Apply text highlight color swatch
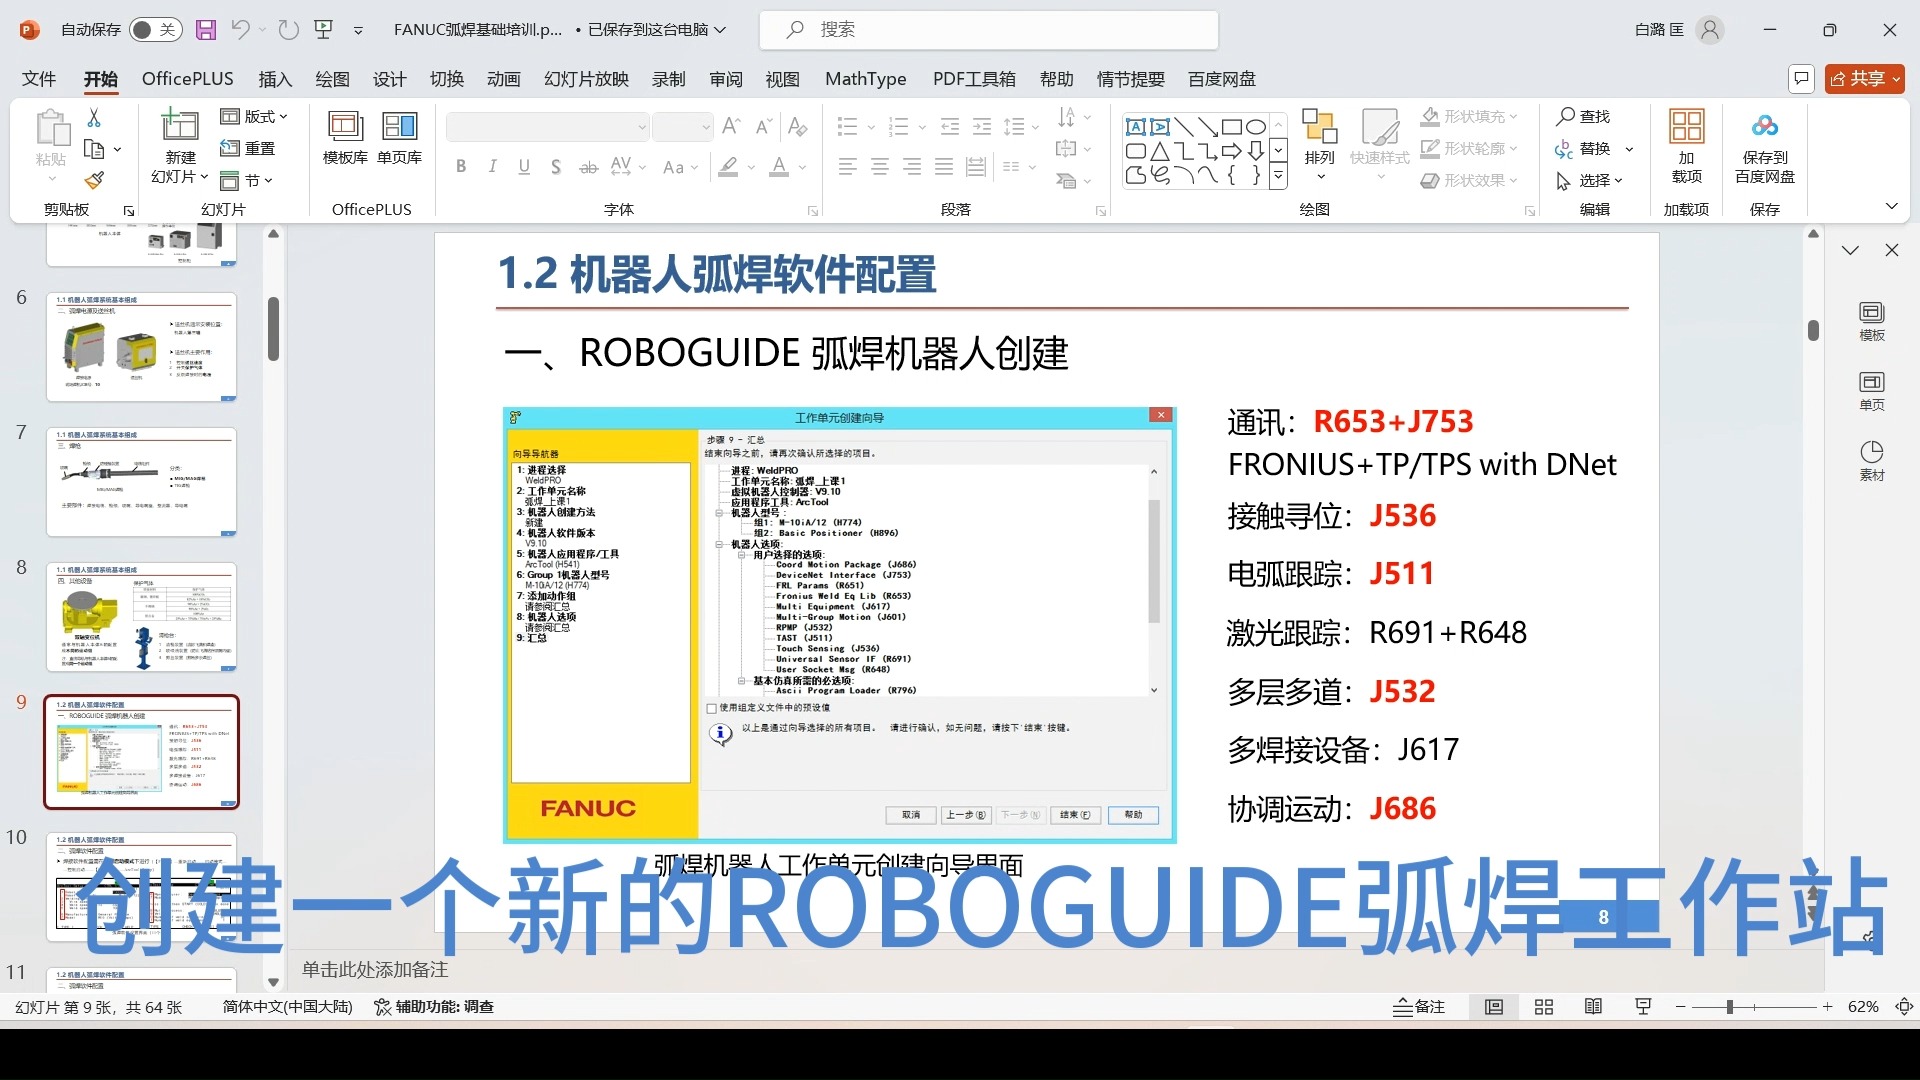 (729, 167)
